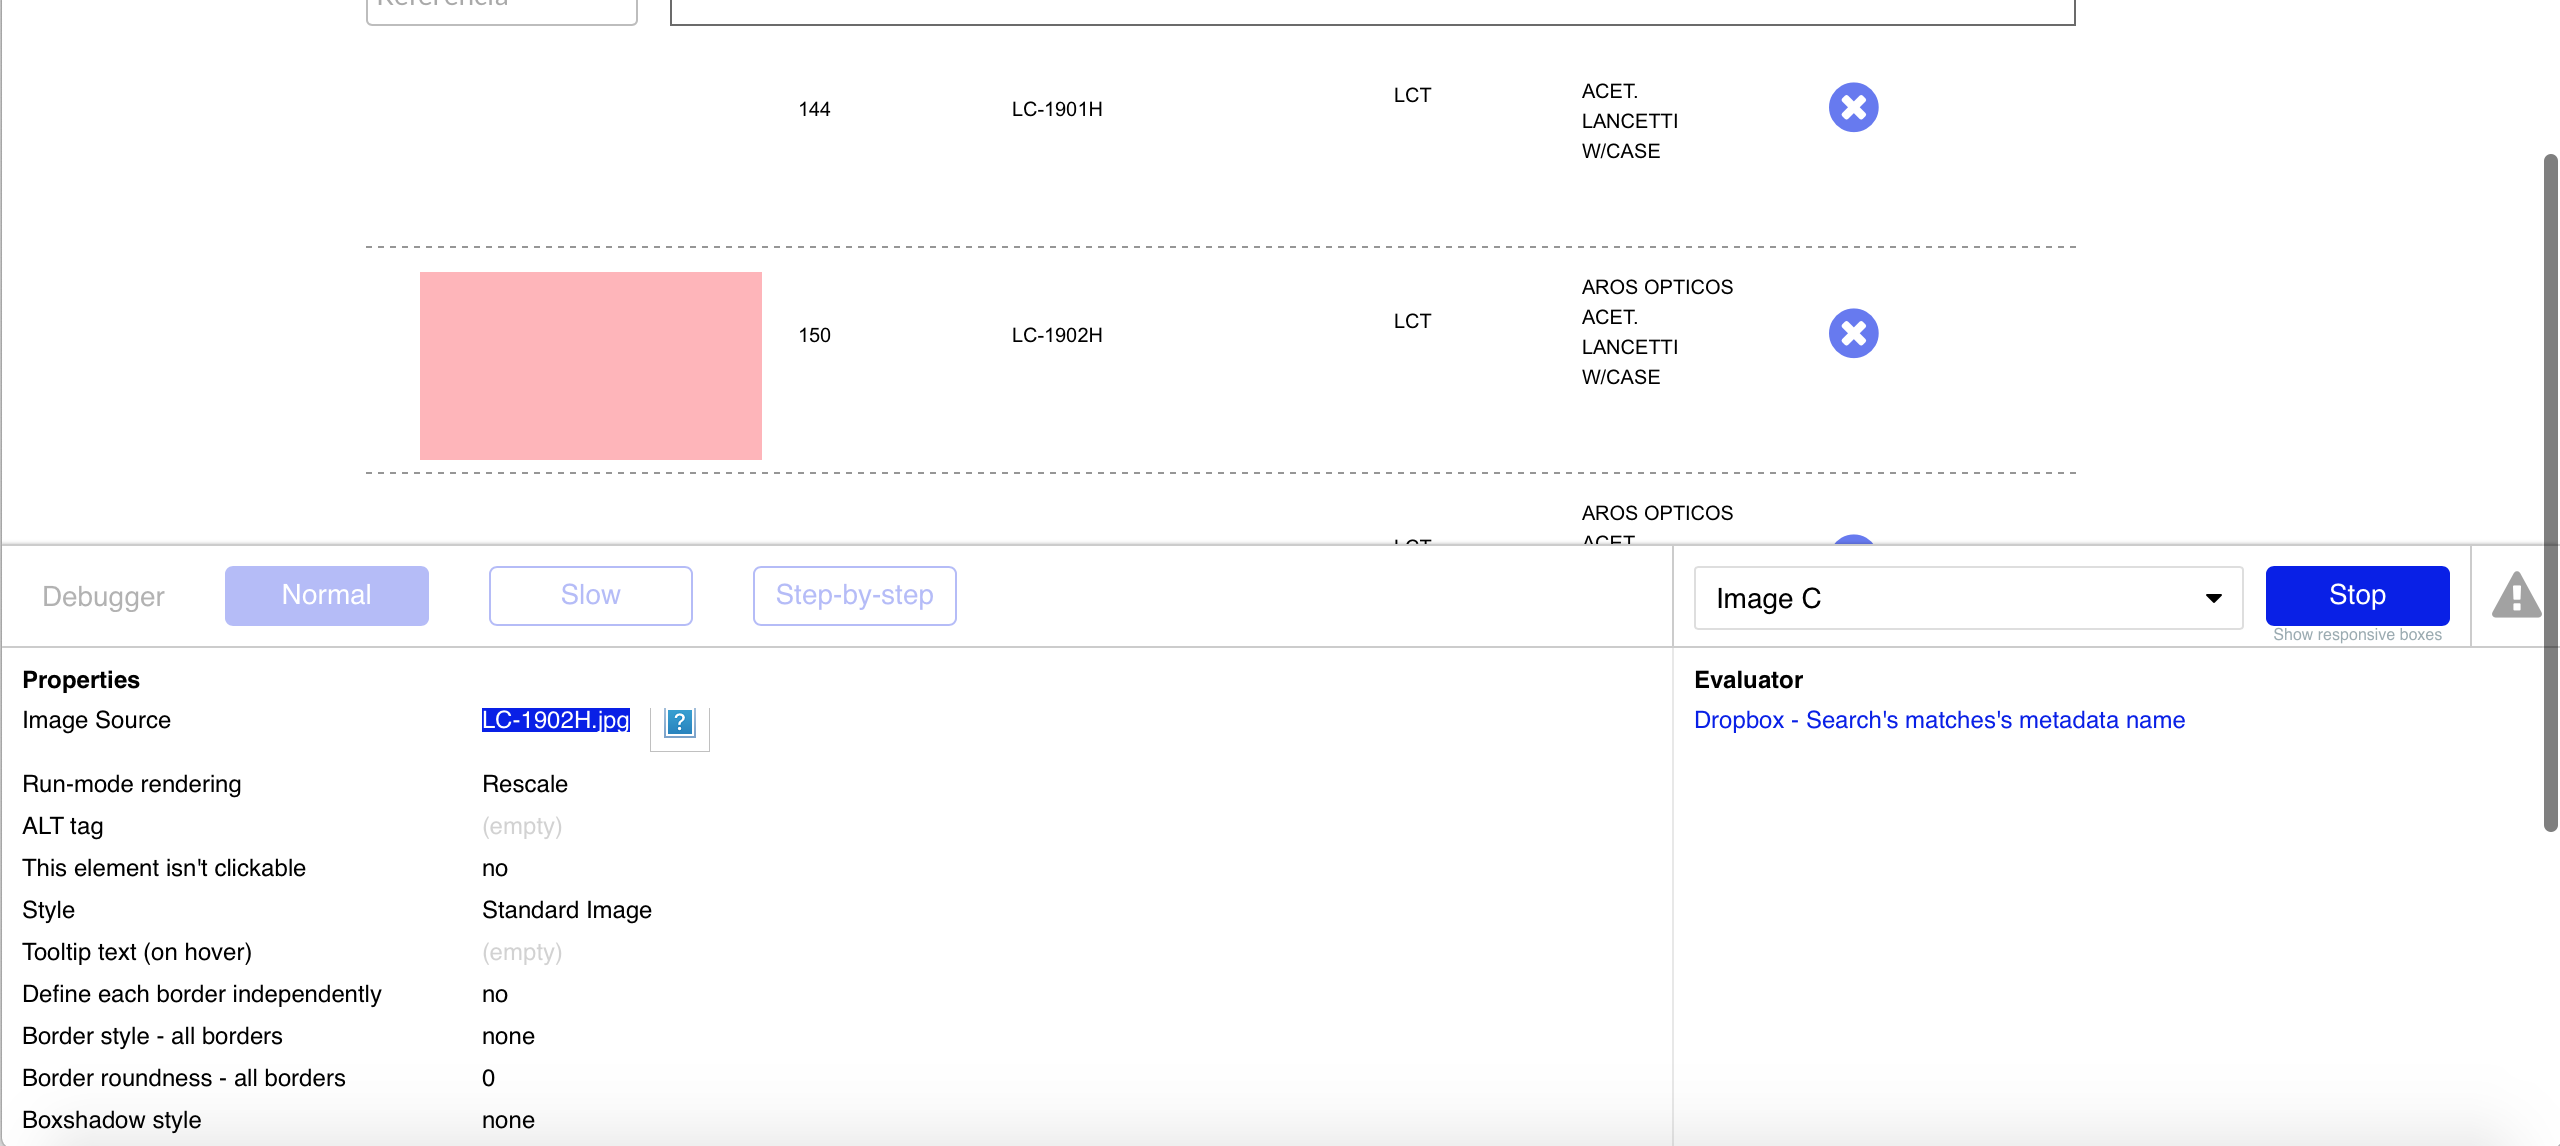The image size is (2560, 1146).
Task: Click Show responsive boxes
Action: tap(2357, 635)
